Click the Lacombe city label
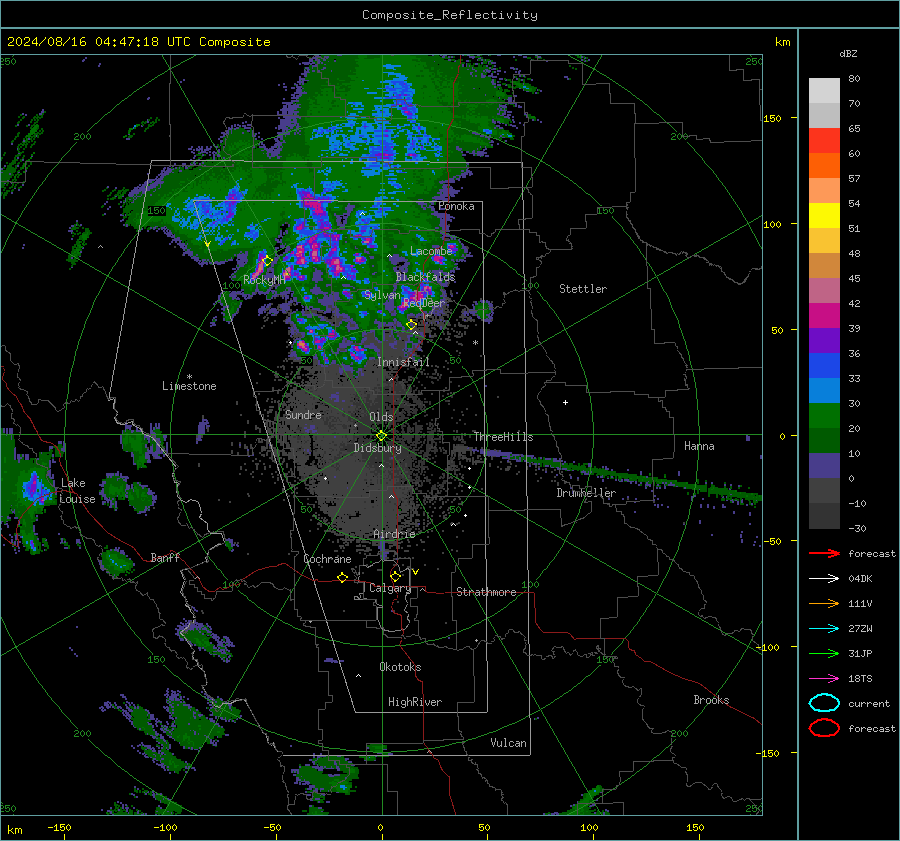This screenshot has width=900, height=841. click(x=431, y=251)
